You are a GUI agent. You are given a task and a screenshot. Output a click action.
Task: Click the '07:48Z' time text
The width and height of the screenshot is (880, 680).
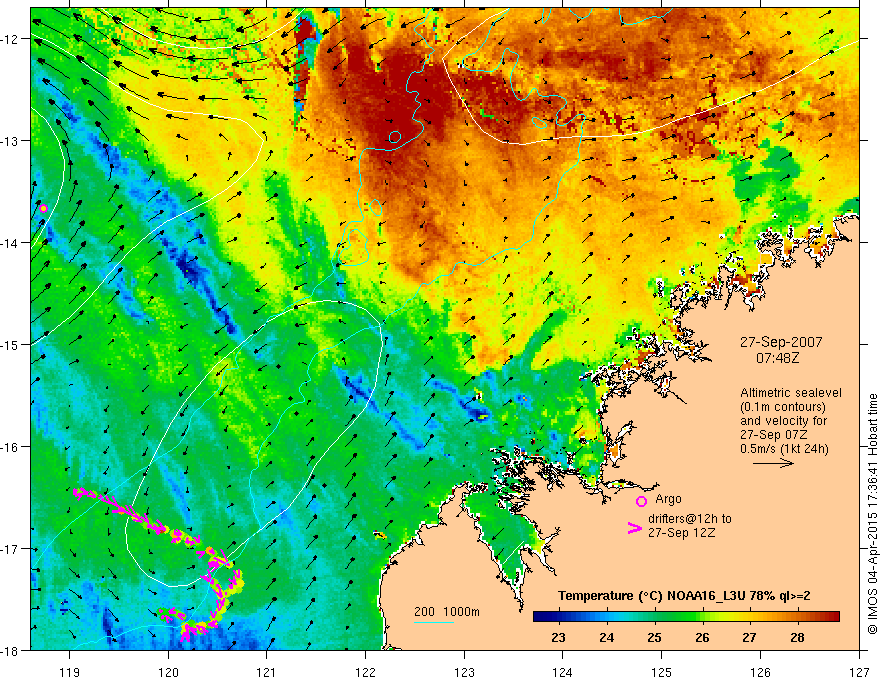777,357
